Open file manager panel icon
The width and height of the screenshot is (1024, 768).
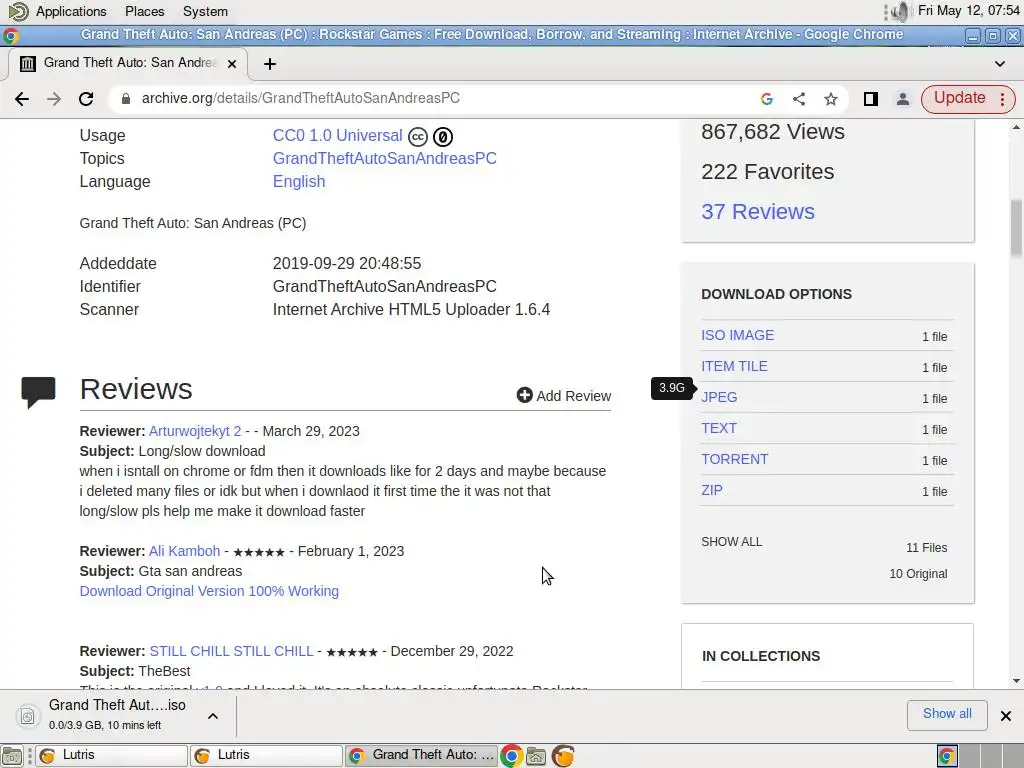[536, 756]
